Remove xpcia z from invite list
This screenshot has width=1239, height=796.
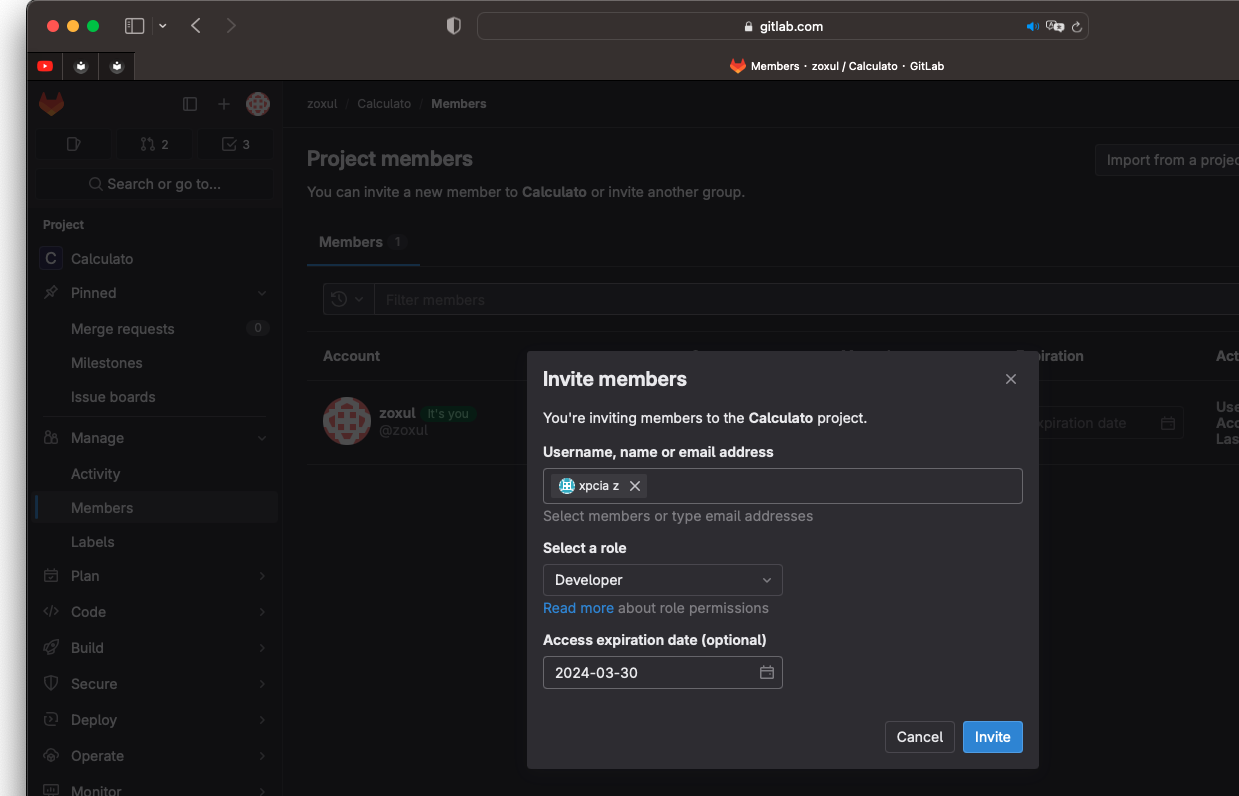pos(635,486)
